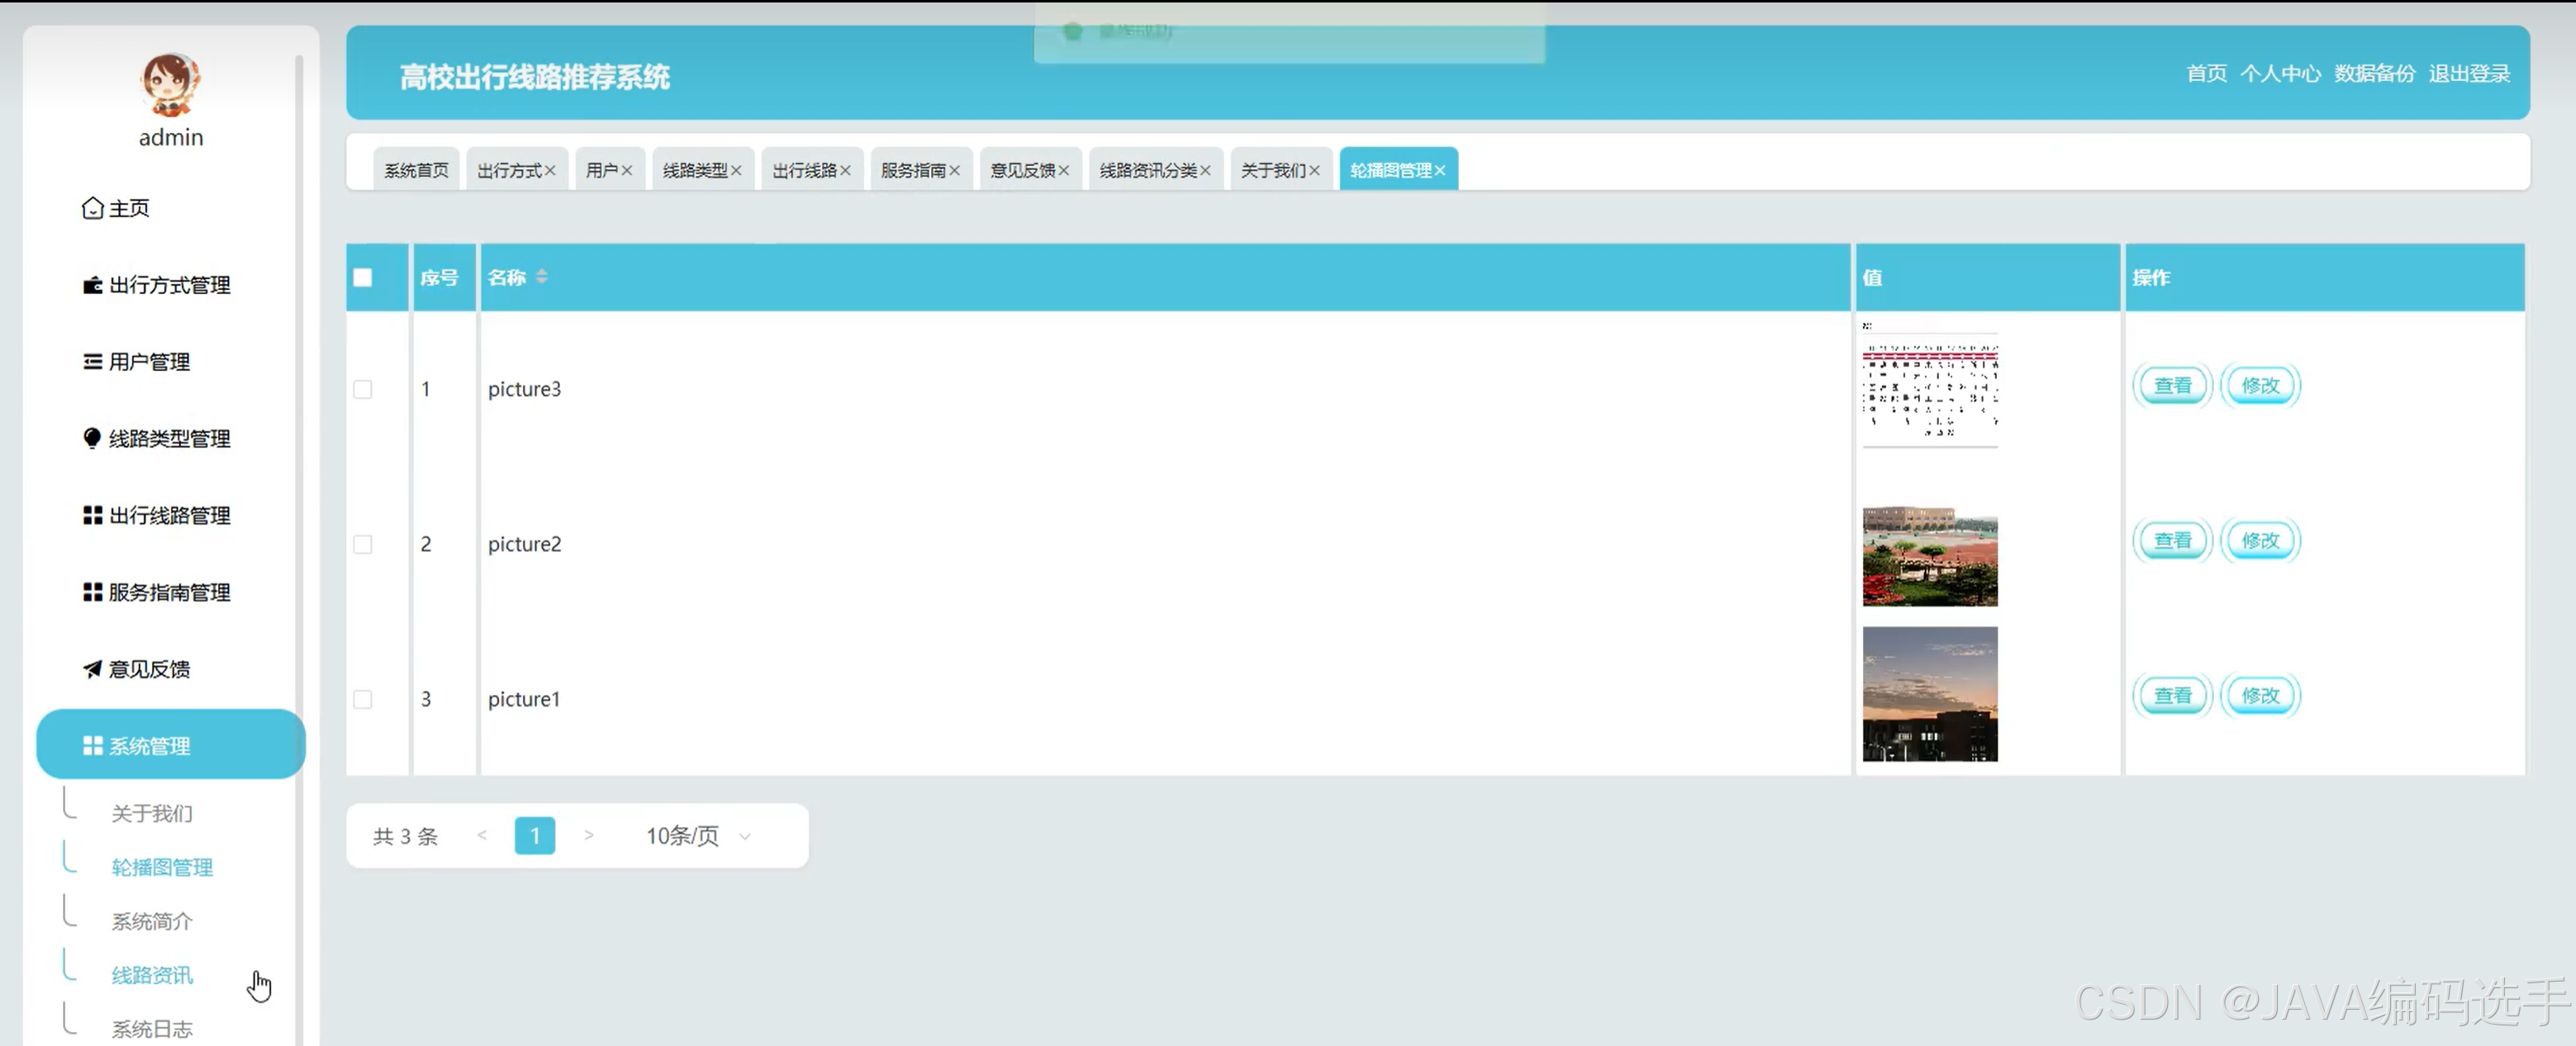Open 线路资讯 in the sidebar submenu
The height and width of the screenshot is (1046, 2576).
click(x=152, y=975)
